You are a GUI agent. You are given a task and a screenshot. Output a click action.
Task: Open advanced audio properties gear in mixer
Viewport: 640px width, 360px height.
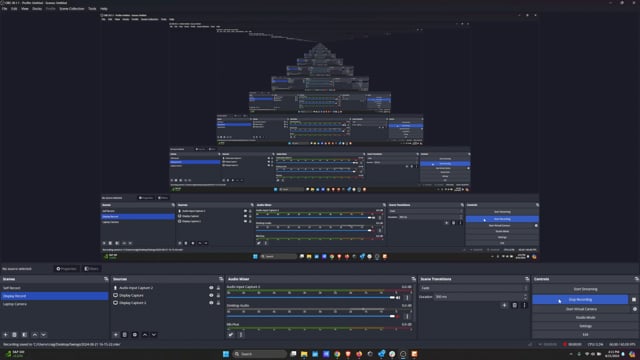231,335
